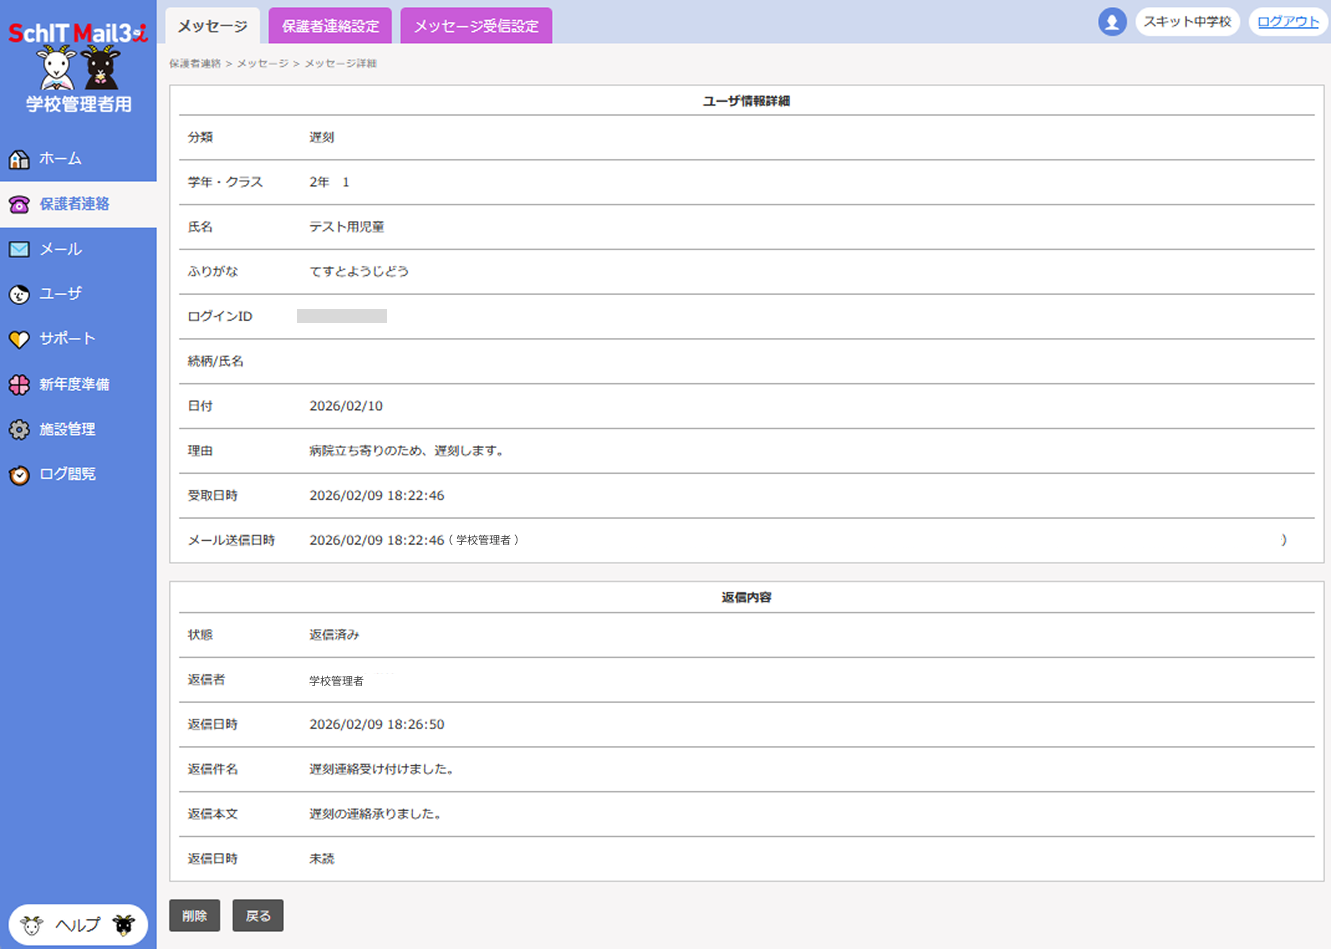The height and width of the screenshot is (949, 1331).
Task: Open the ヘルプ button at bottom left
Action: (x=78, y=925)
